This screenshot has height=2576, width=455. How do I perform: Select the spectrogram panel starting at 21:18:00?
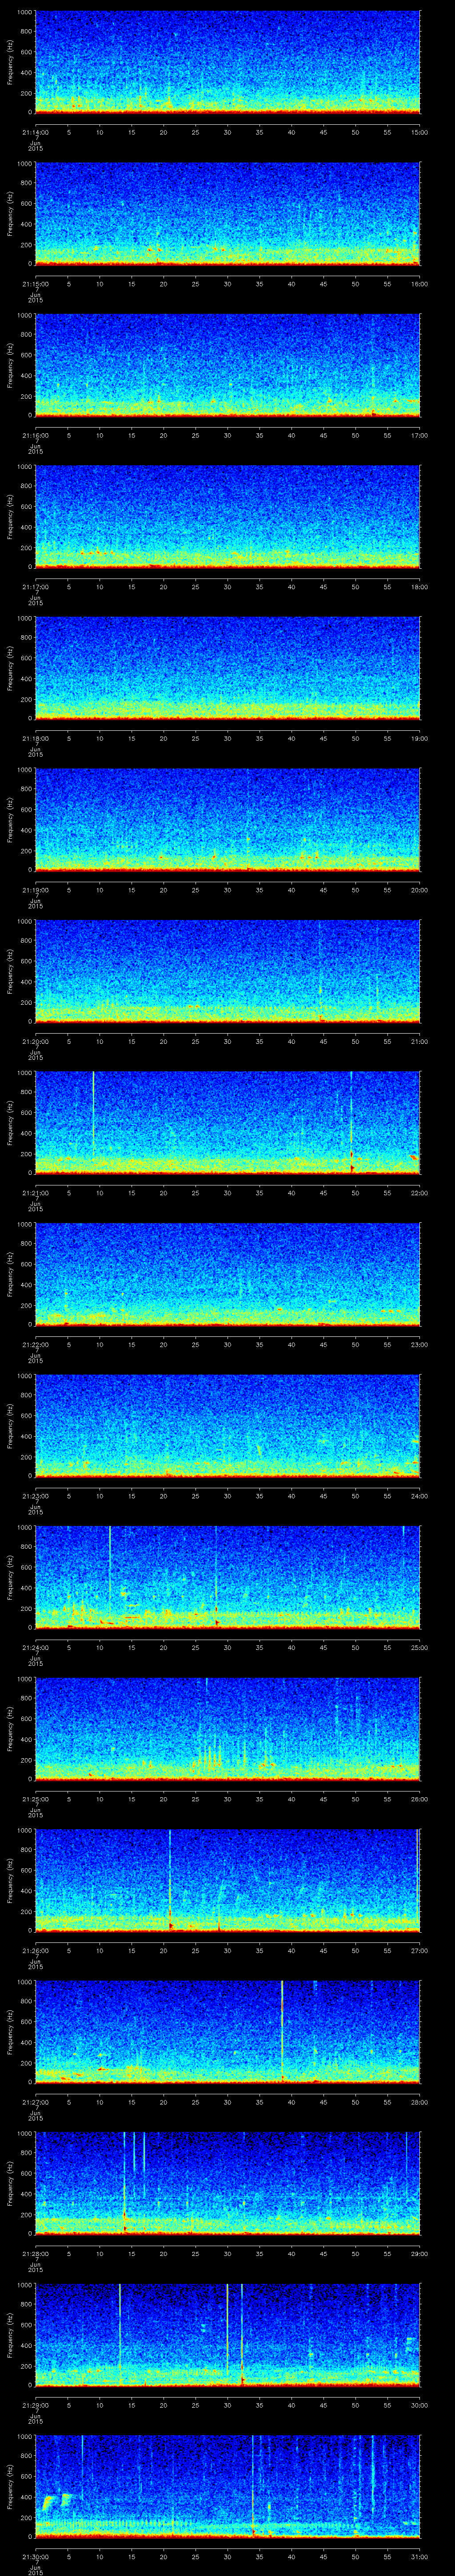click(227, 668)
